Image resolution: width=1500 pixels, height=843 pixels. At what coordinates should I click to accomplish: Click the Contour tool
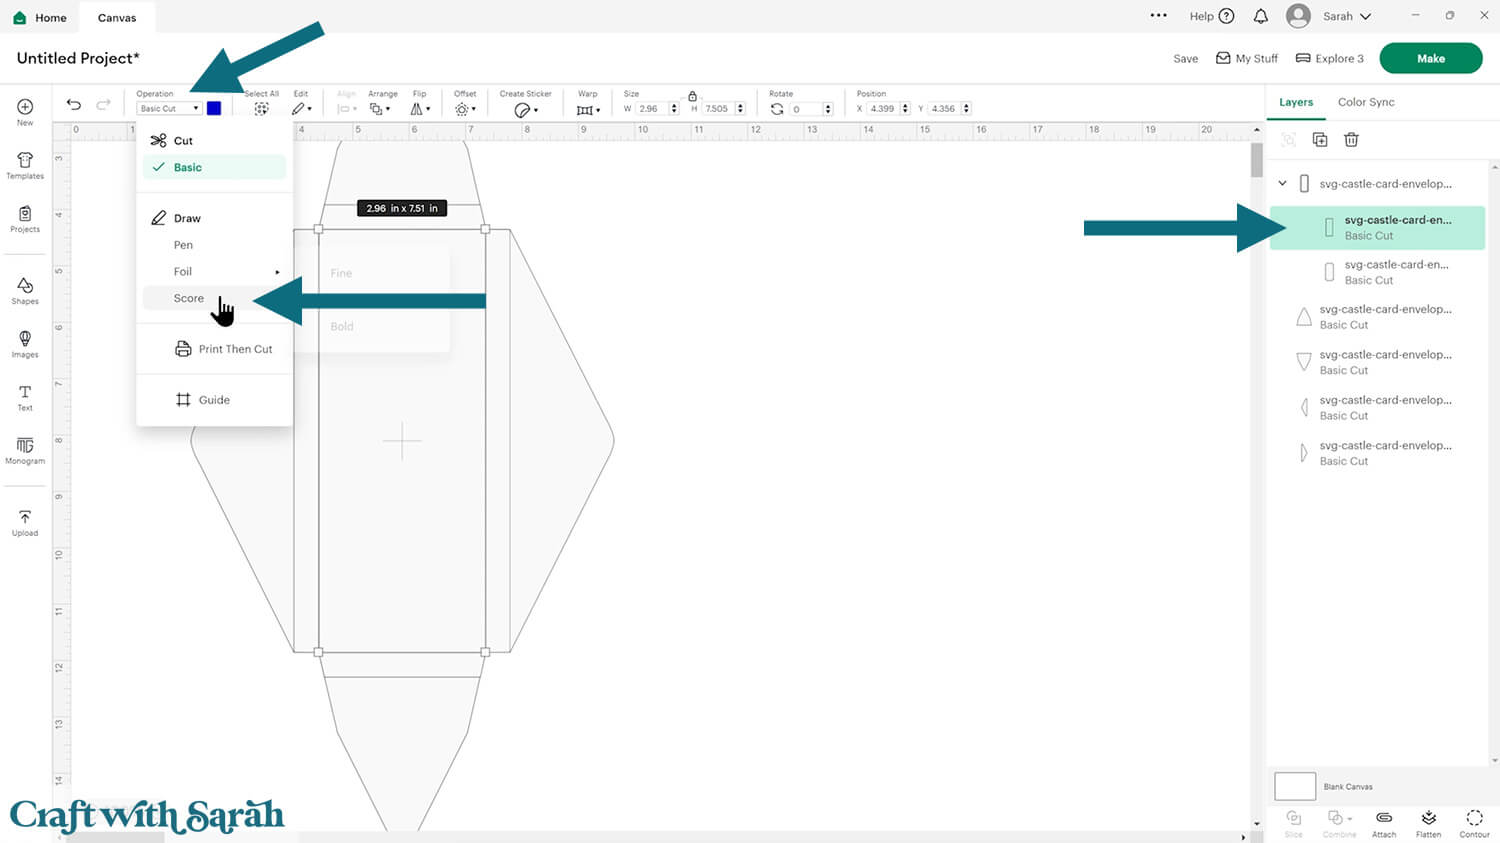coord(1474,823)
